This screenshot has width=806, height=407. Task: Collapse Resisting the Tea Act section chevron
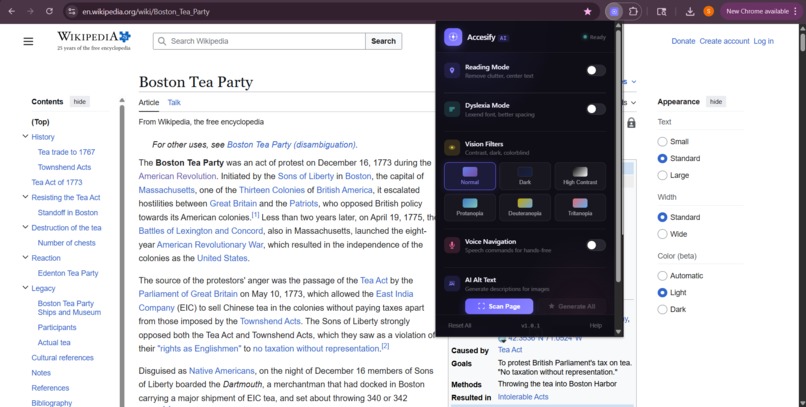point(25,197)
